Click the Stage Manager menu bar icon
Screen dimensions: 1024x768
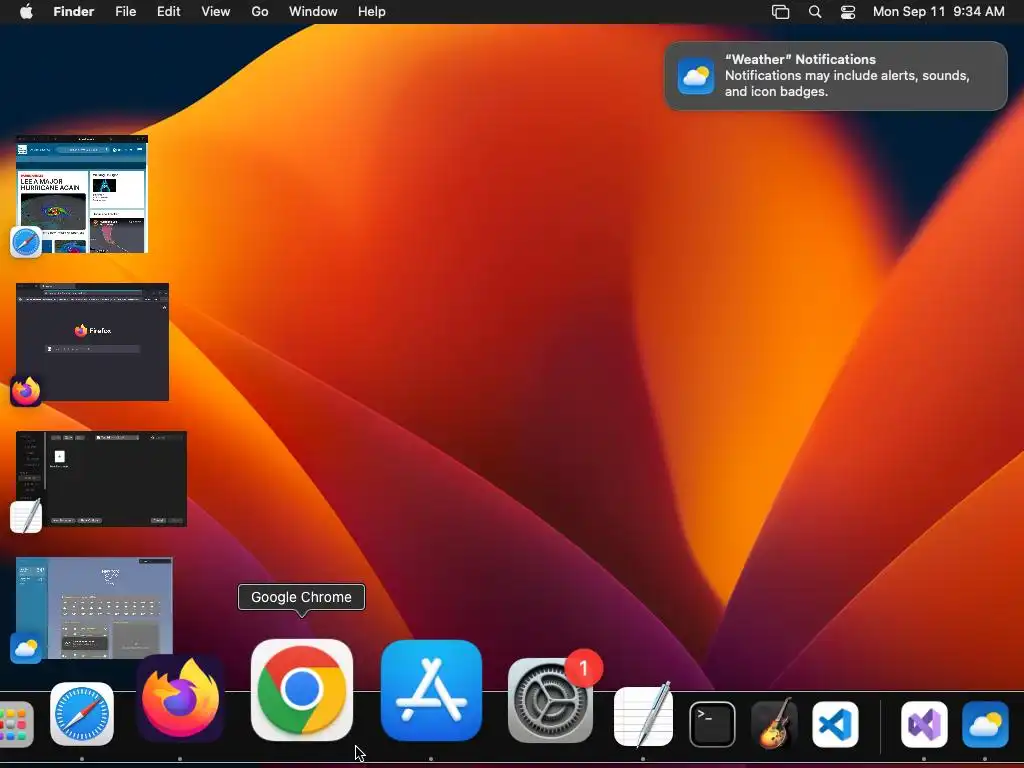tap(780, 12)
